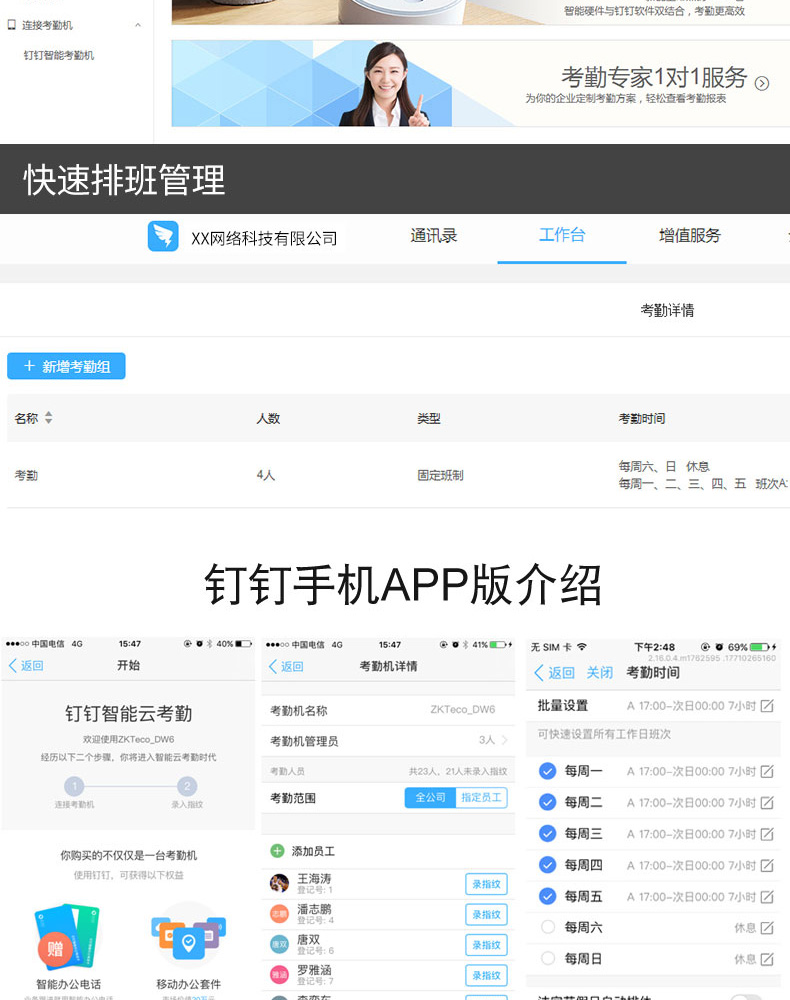
Task: Click step 1 连接考勤机 circle
Action: point(74,786)
